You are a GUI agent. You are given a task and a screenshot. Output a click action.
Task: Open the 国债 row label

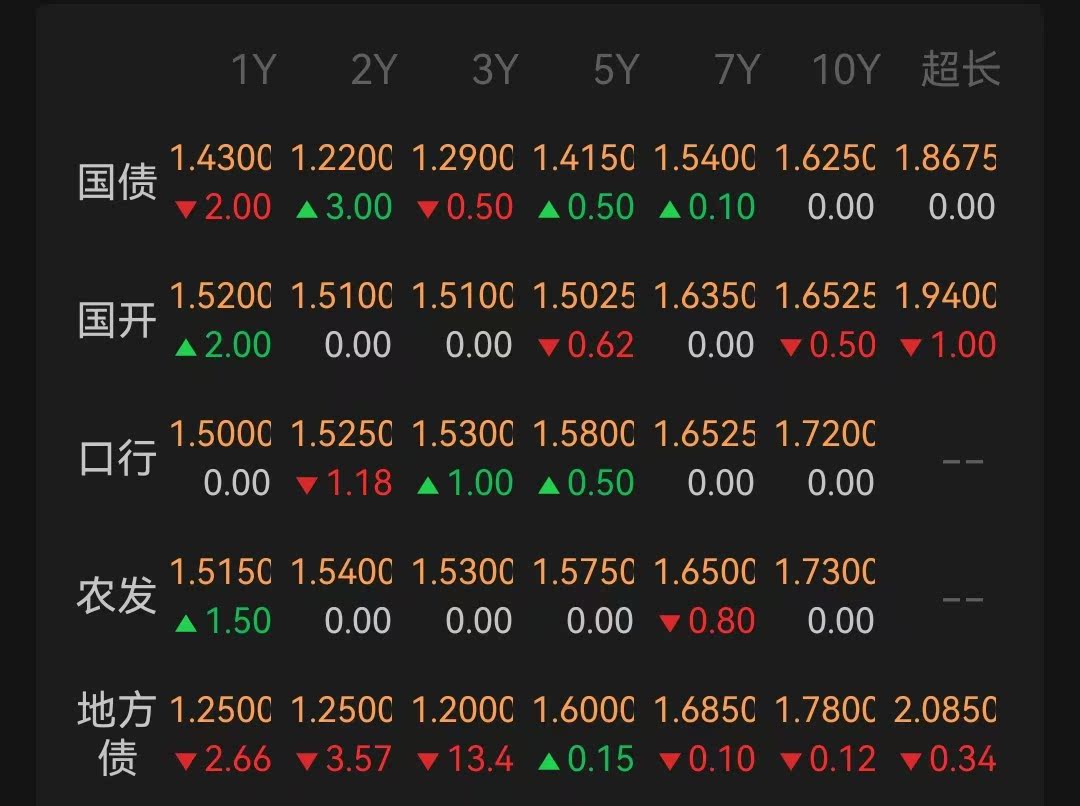pyautogui.click(x=117, y=184)
